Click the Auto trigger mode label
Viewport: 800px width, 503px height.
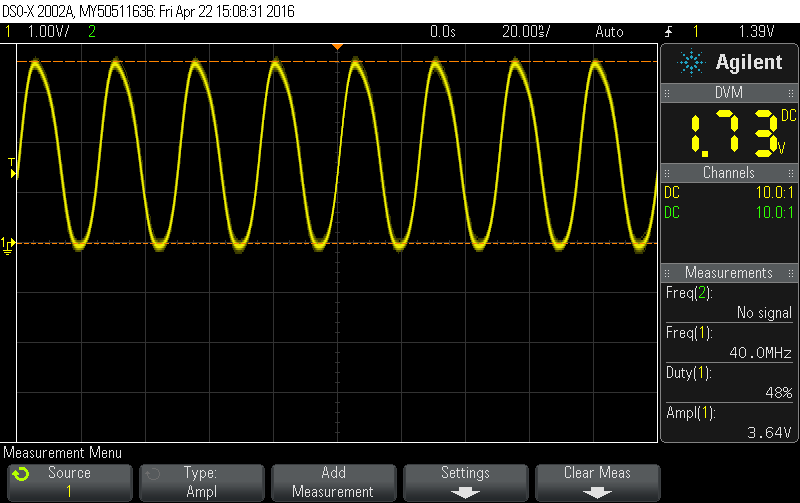(609, 32)
